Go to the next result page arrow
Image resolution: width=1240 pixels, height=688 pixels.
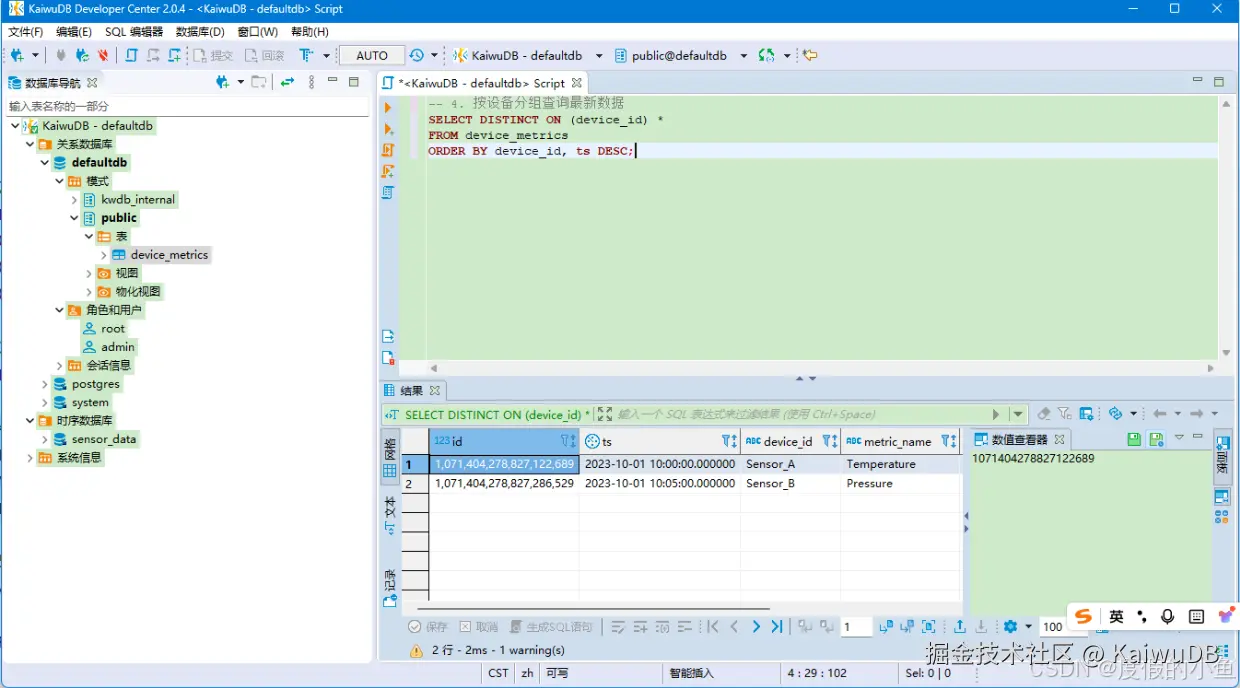pyautogui.click(x=755, y=627)
